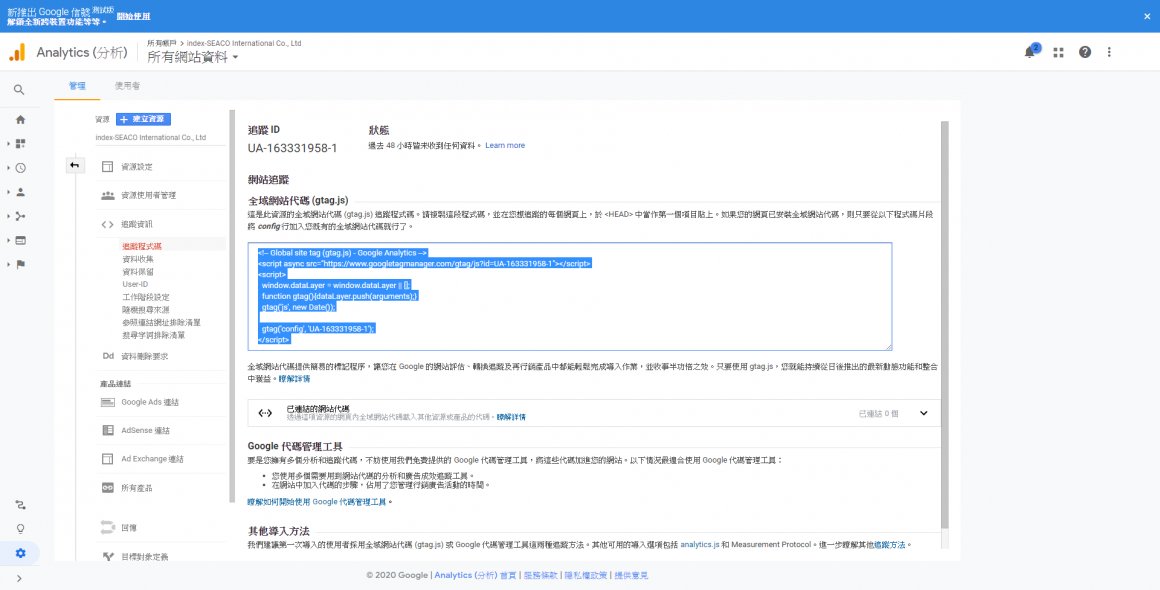
Task: Open the notifications bell
Action: coord(1030,52)
